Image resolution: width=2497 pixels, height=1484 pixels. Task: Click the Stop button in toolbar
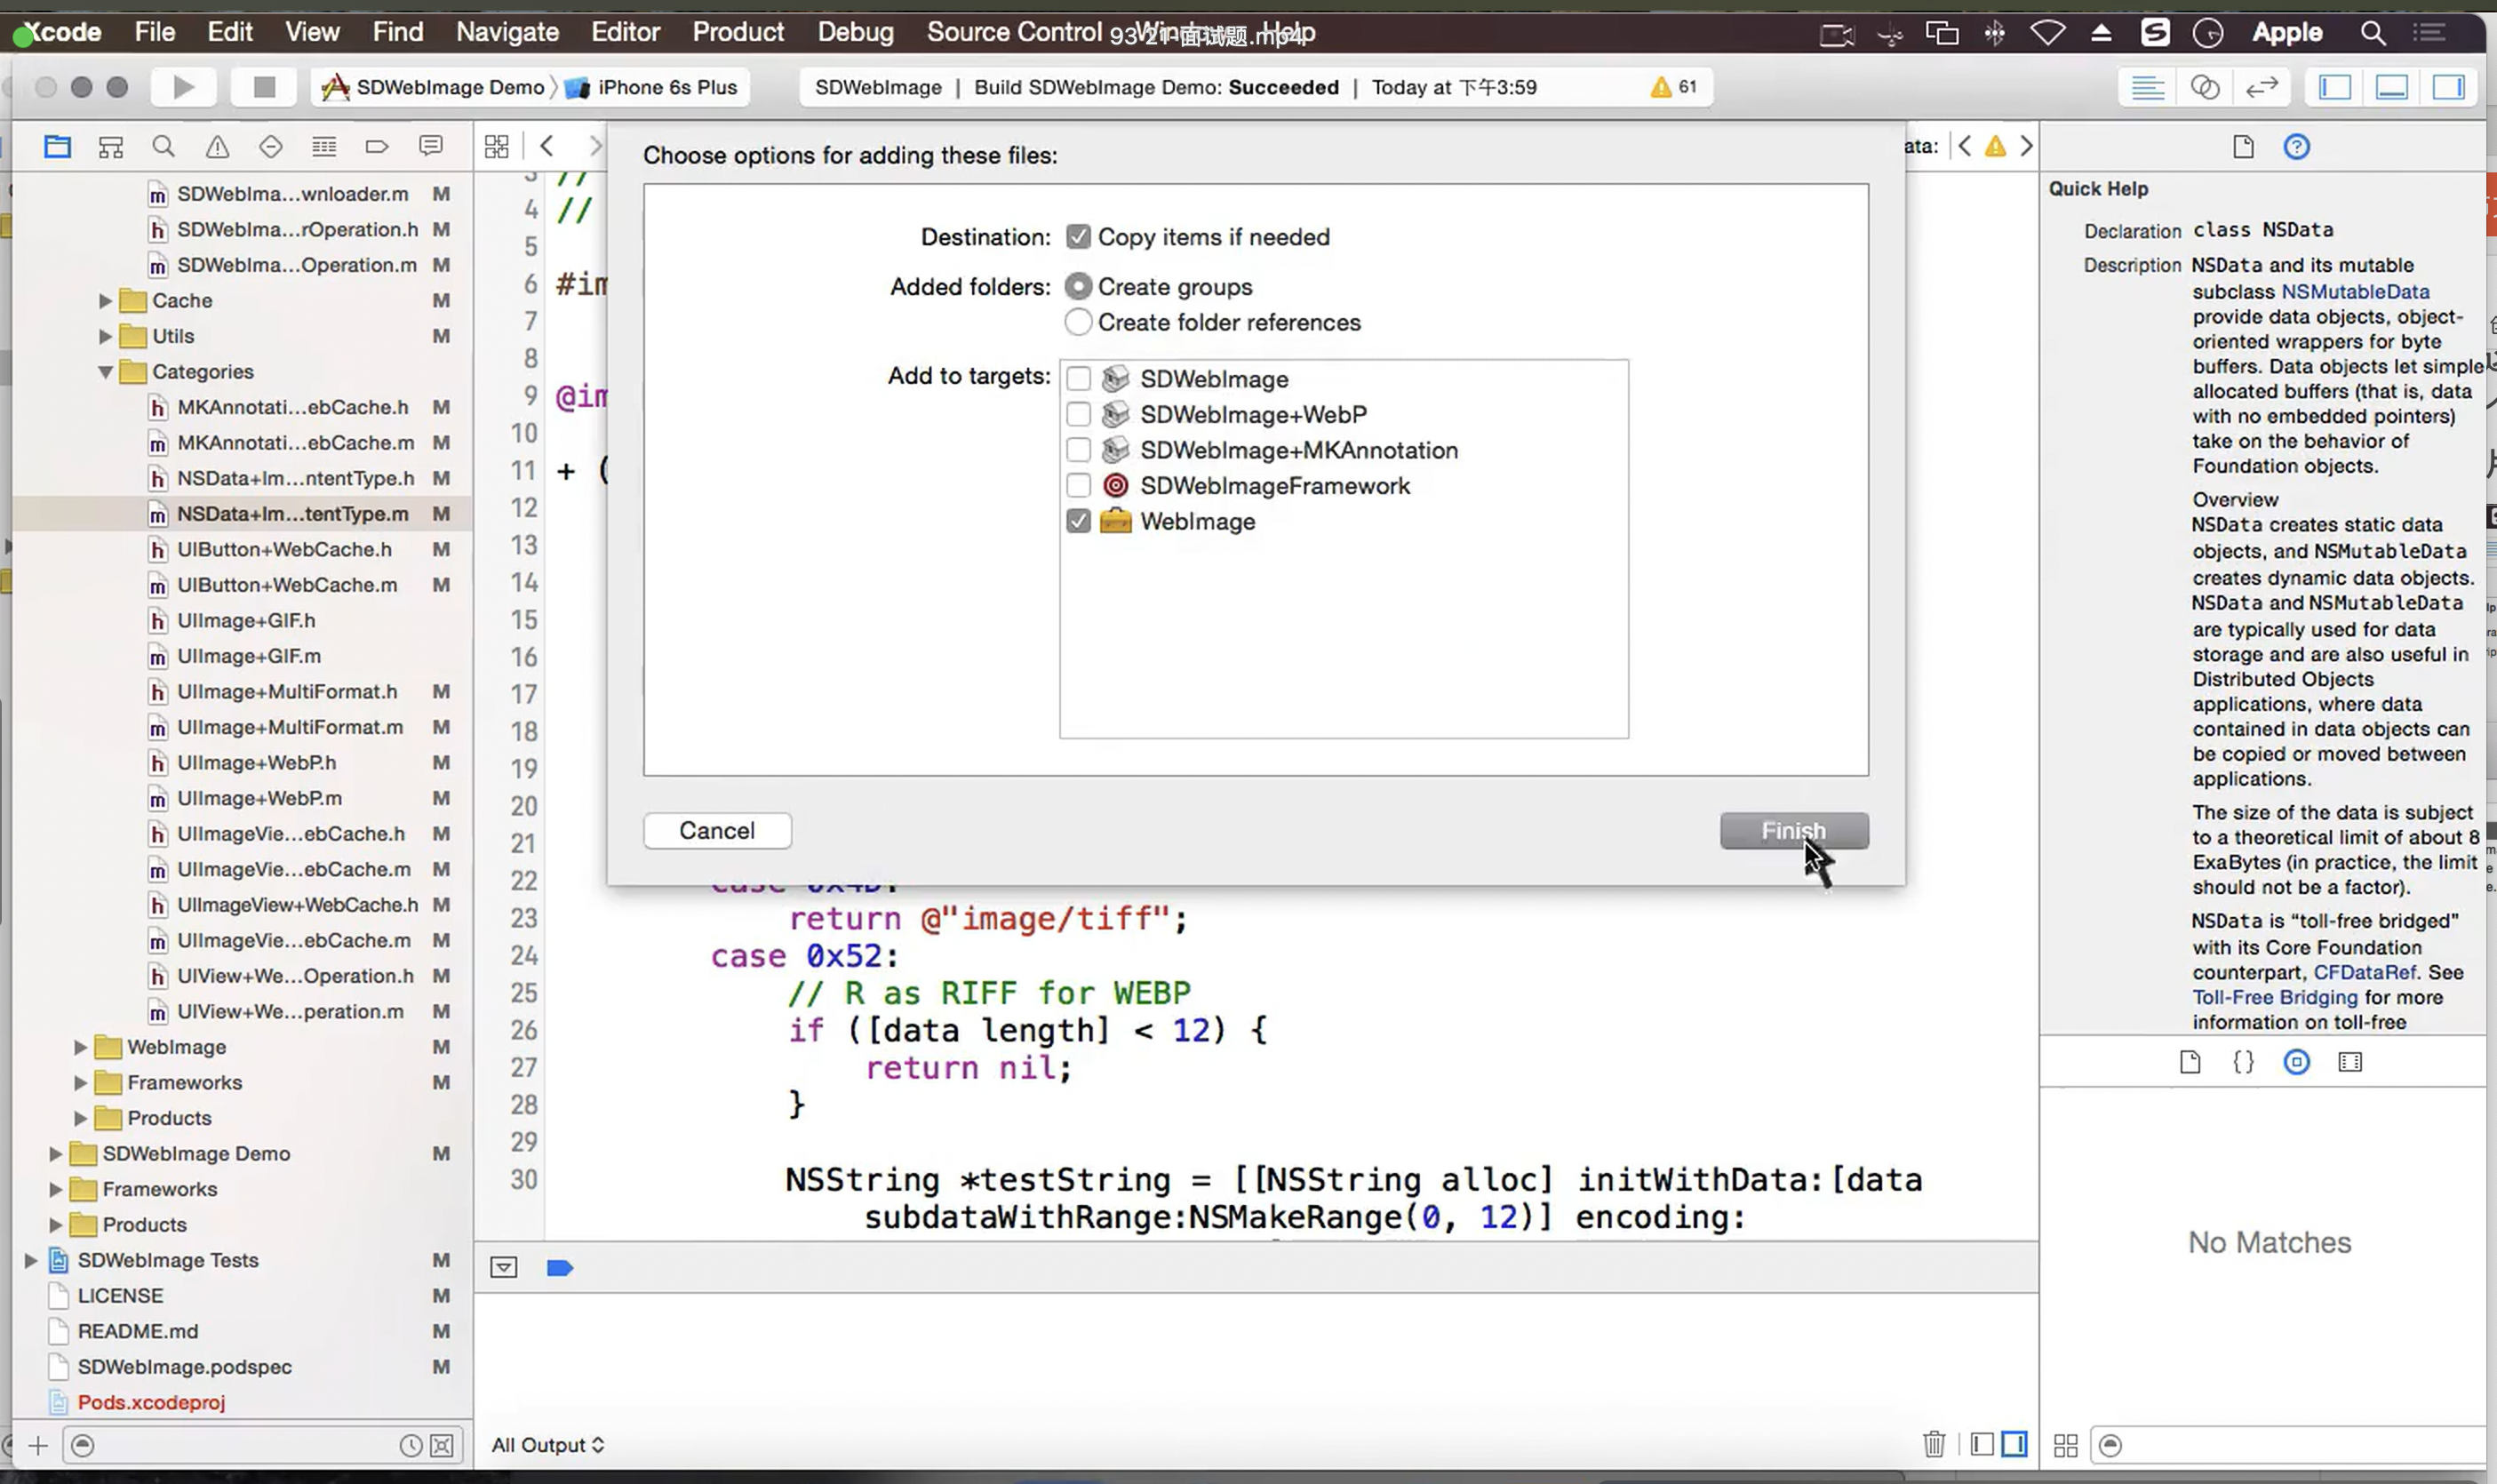pyautogui.click(x=264, y=87)
